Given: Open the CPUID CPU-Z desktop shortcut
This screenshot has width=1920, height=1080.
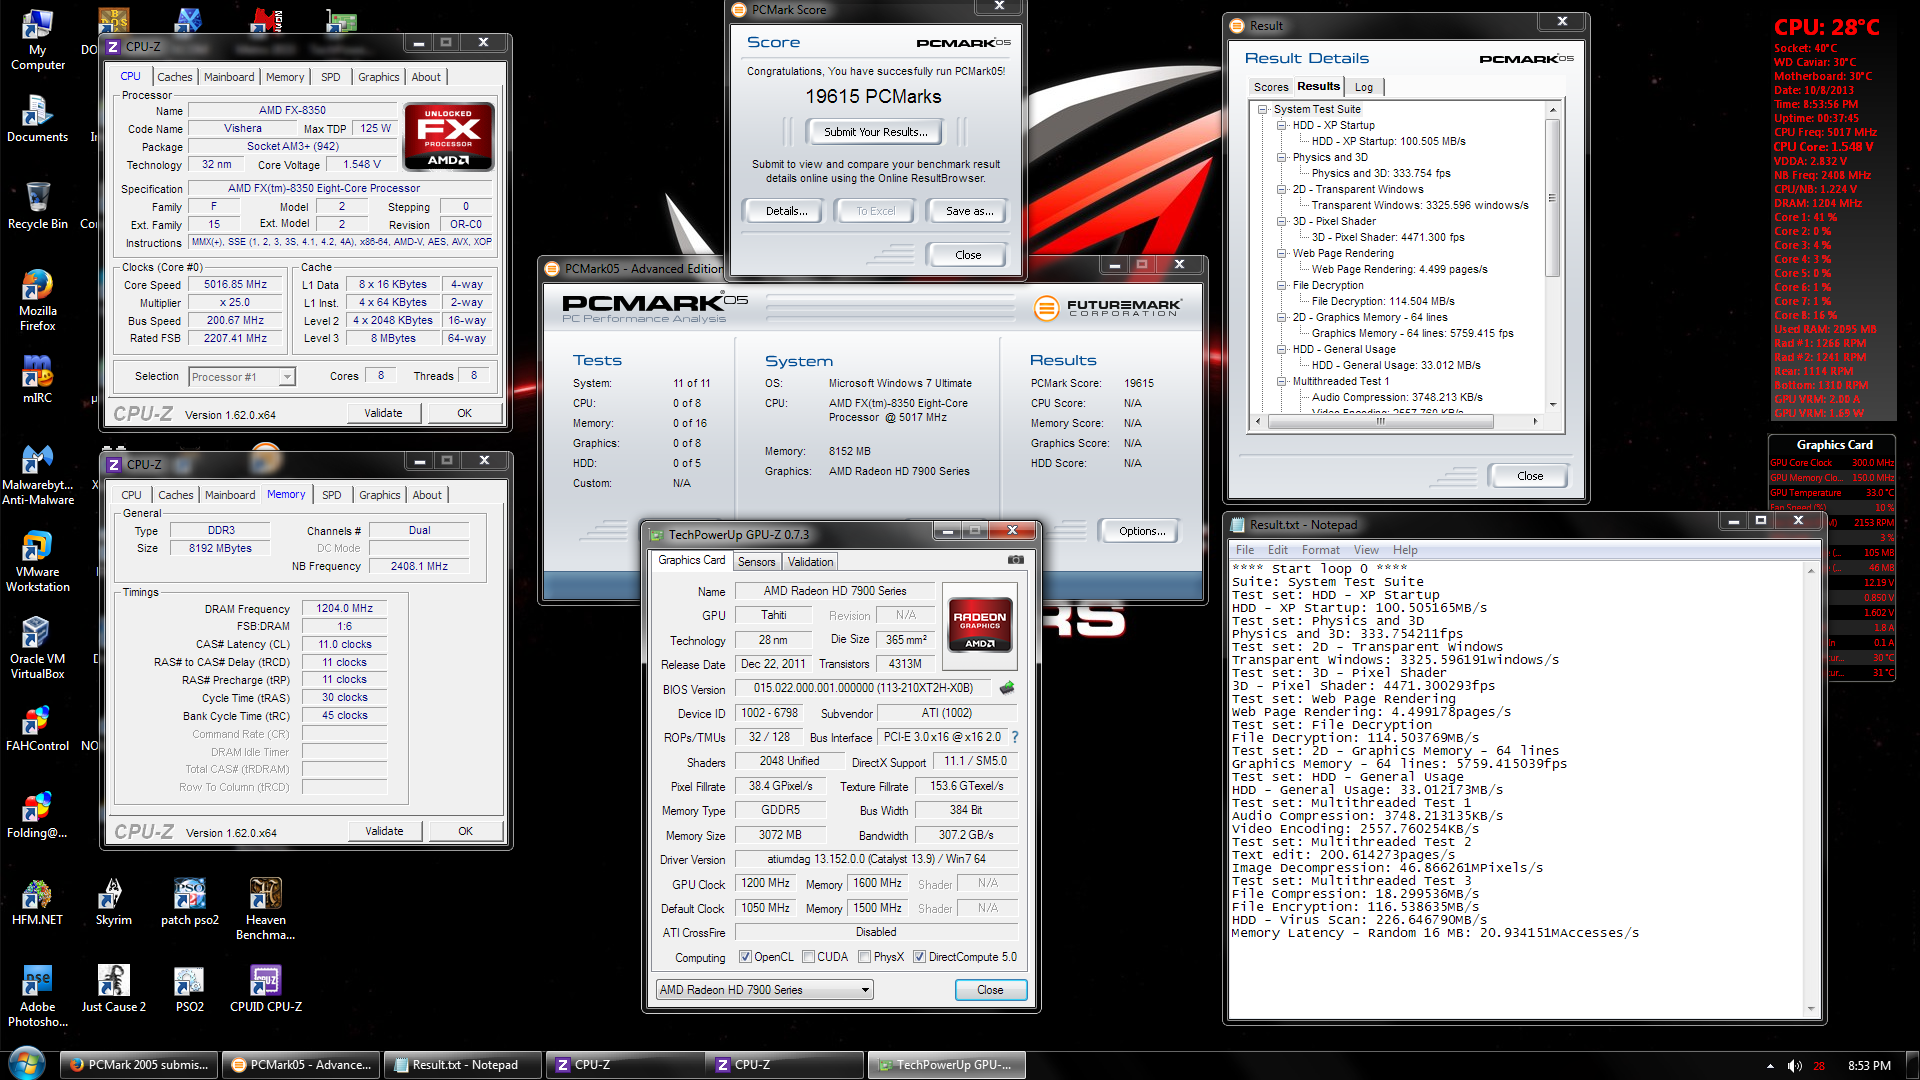Looking at the screenshot, I should pos(265,989).
